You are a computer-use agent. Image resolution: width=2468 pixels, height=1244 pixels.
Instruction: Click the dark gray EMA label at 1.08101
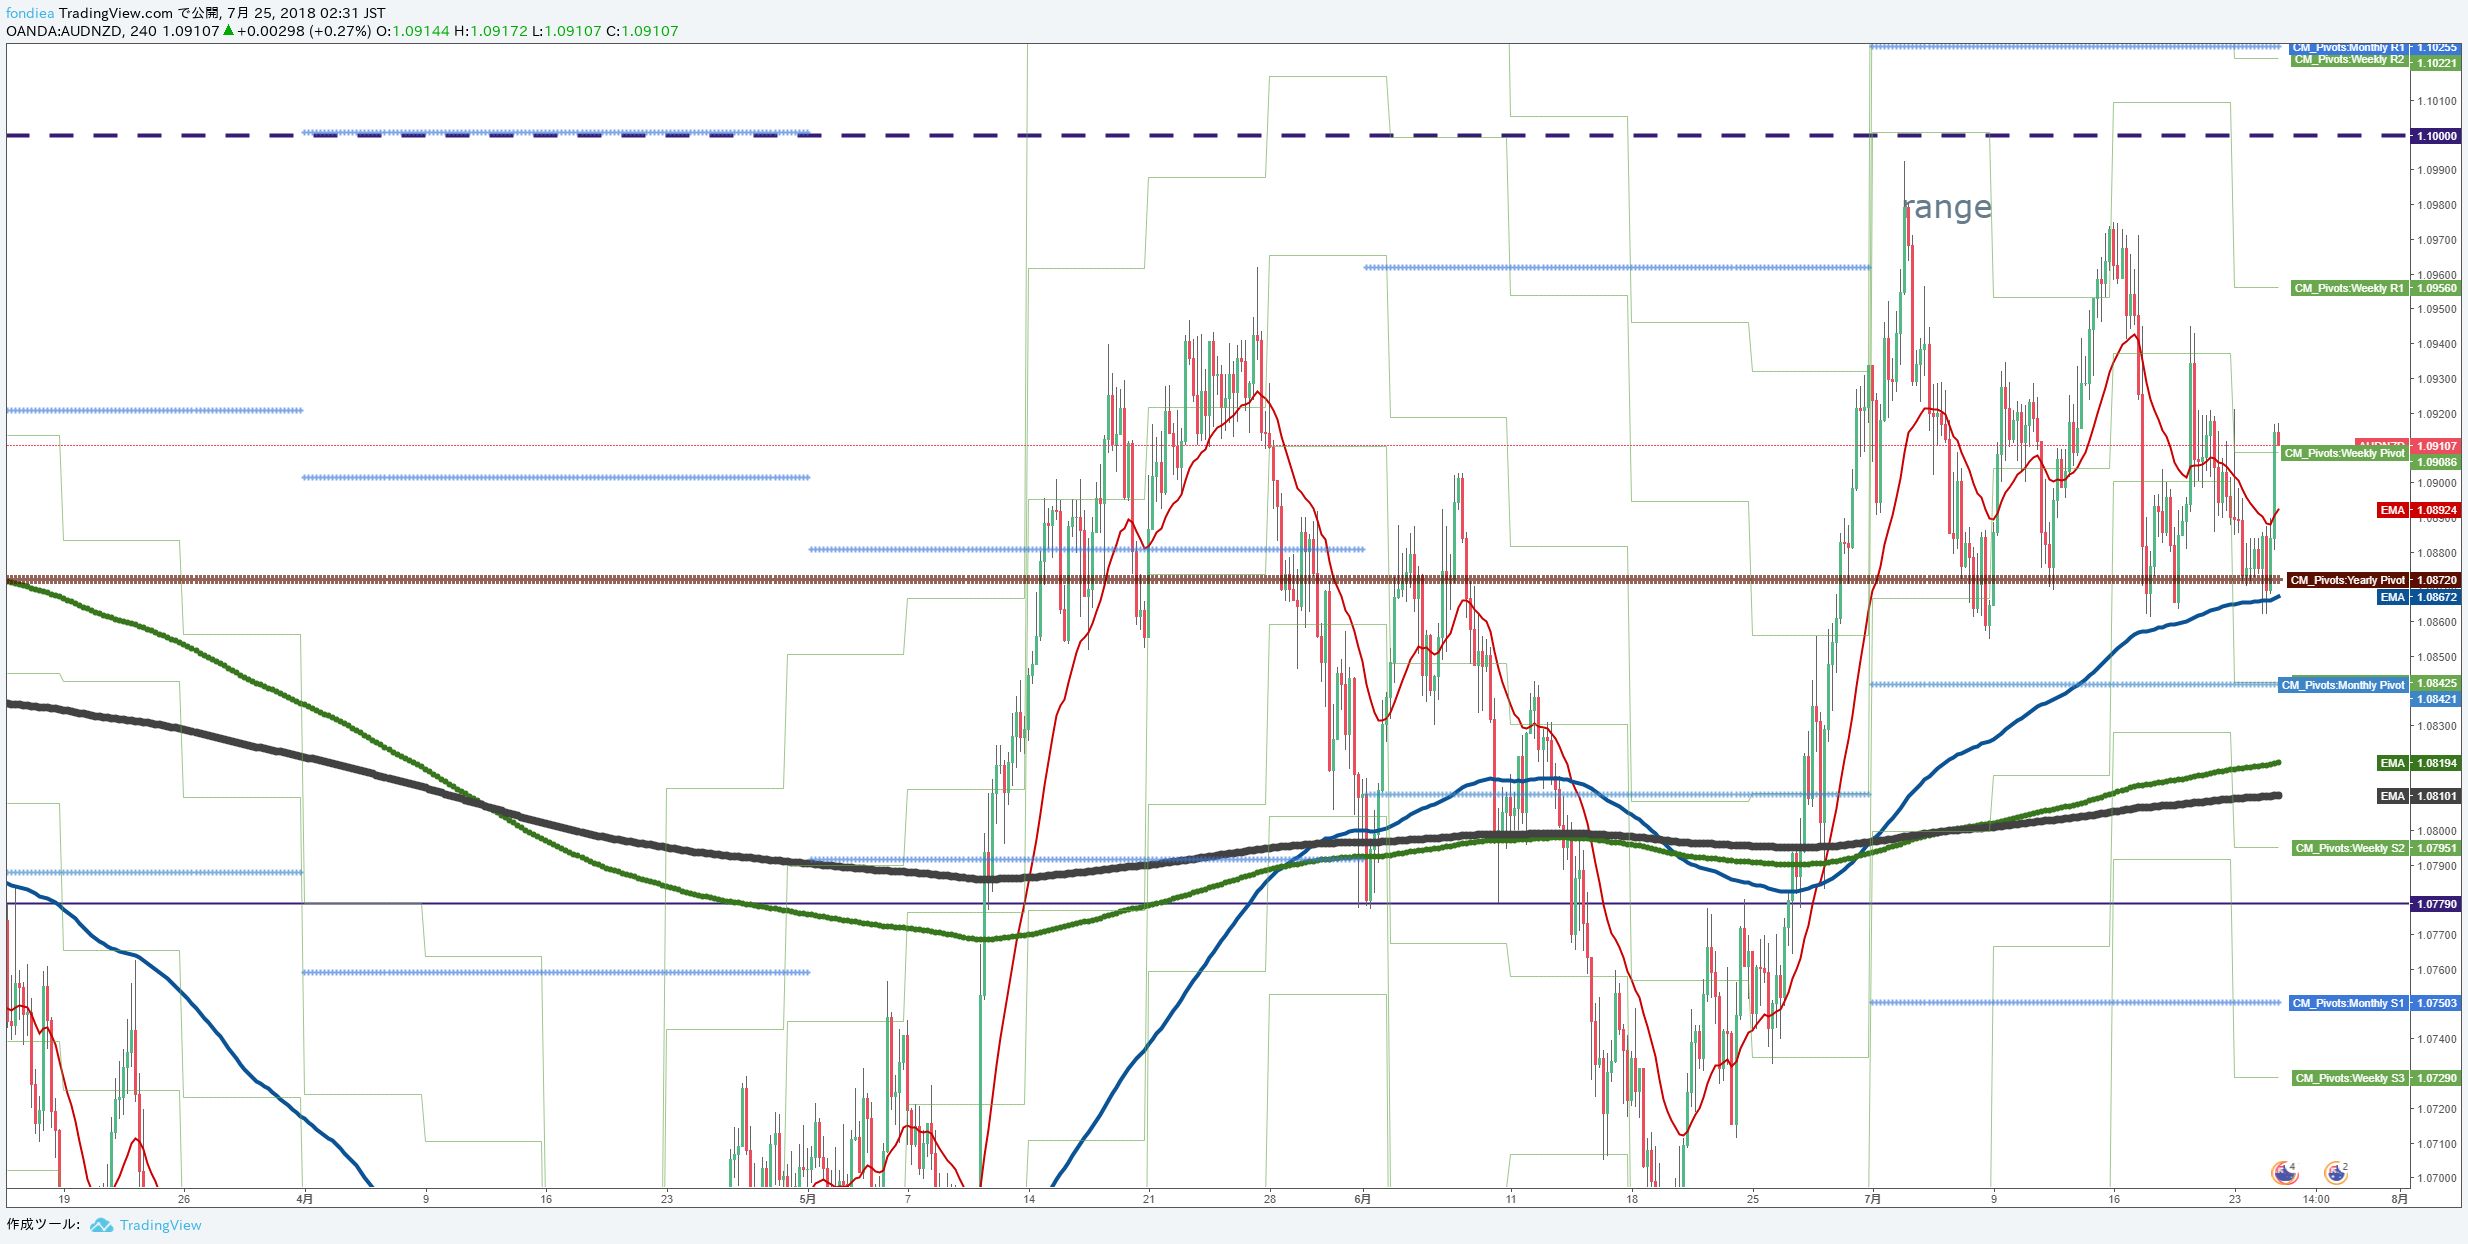point(2392,796)
